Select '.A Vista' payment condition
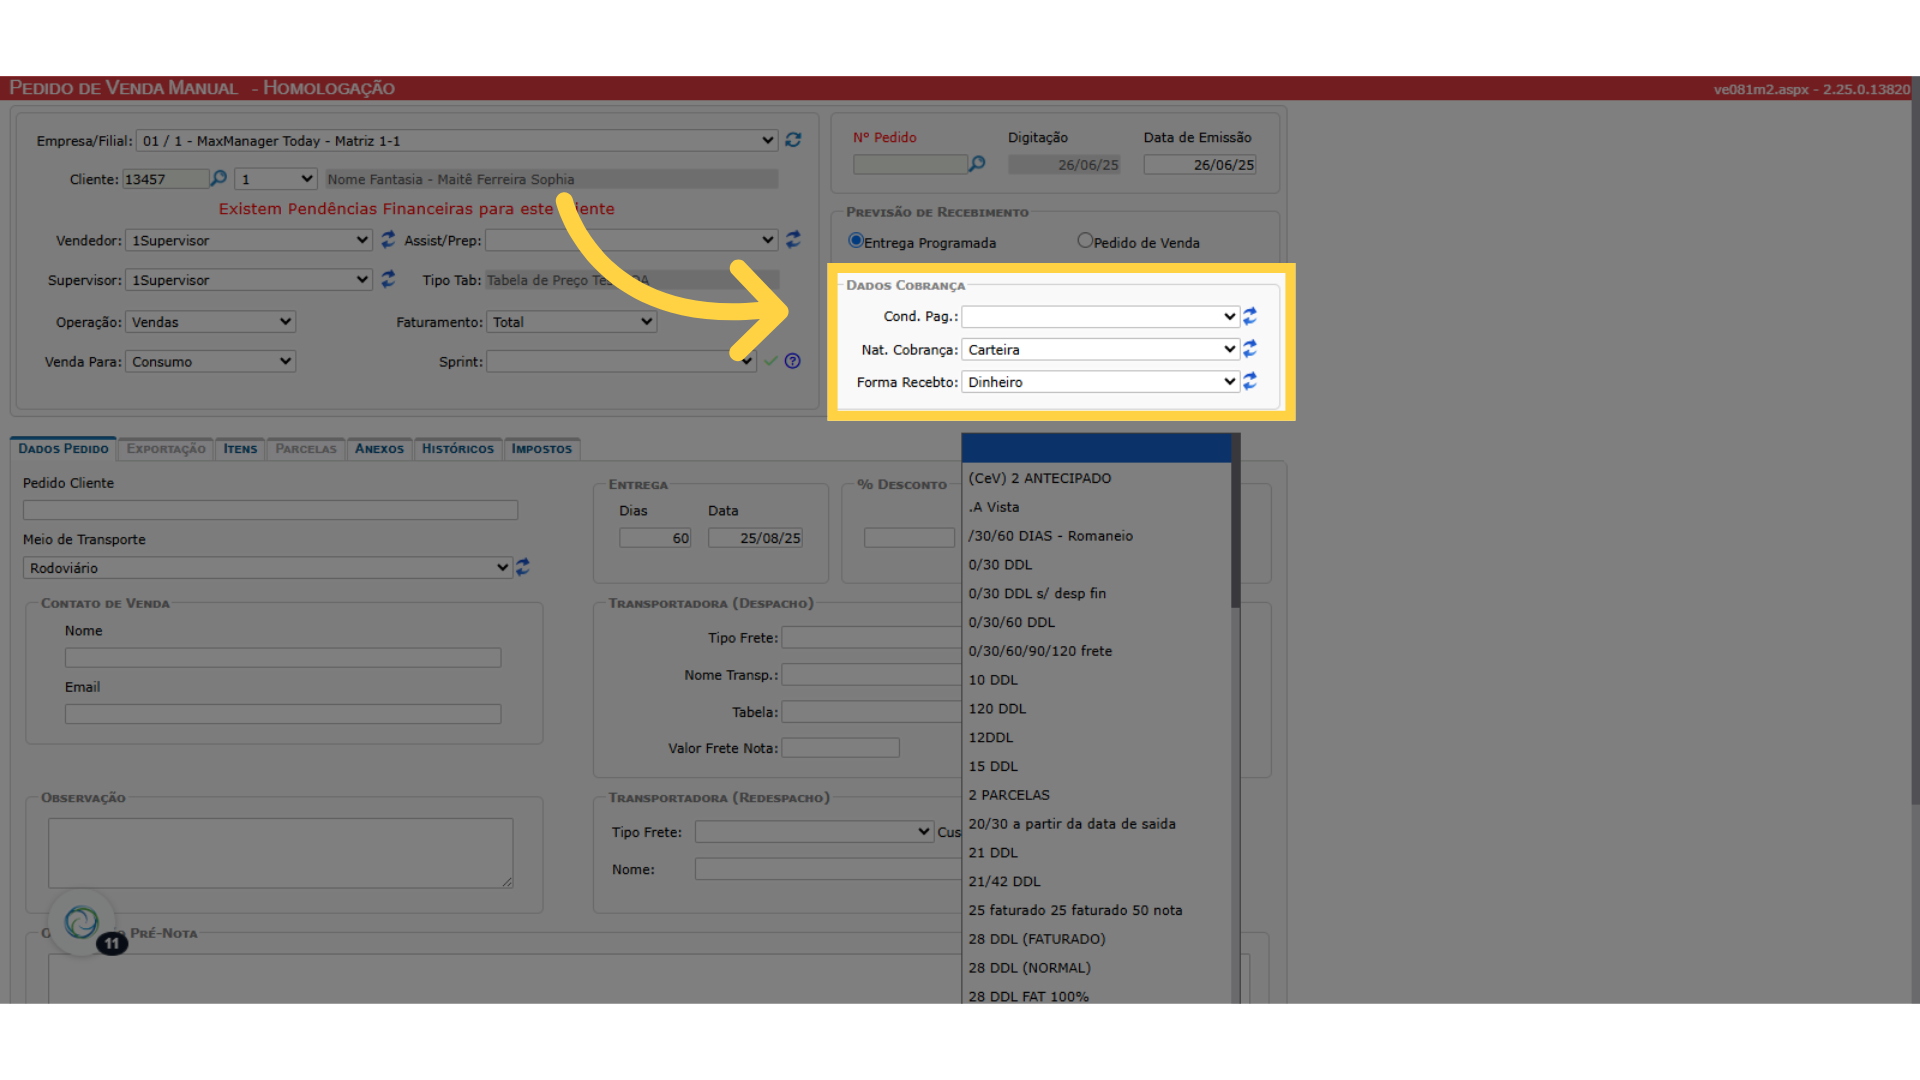Image resolution: width=1920 pixels, height=1080 pixels. click(1096, 507)
